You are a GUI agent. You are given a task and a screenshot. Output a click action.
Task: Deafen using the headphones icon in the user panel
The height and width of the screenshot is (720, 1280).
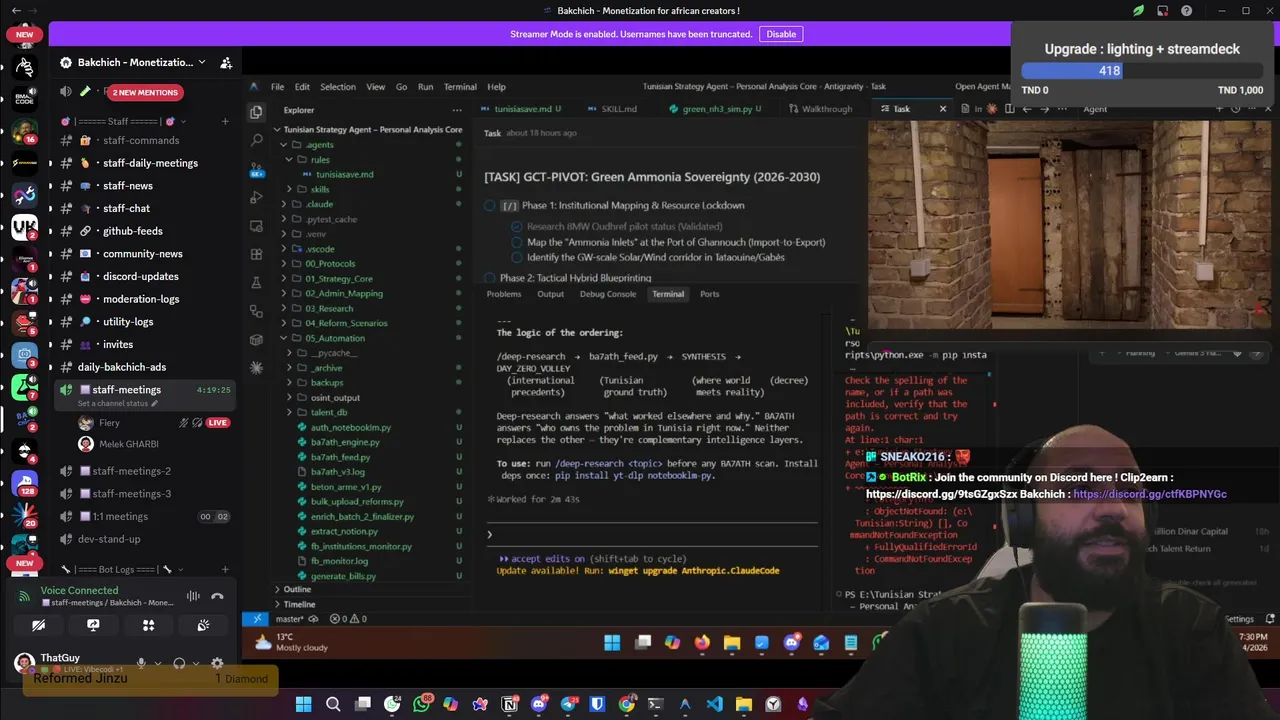[x=179, y=663]
